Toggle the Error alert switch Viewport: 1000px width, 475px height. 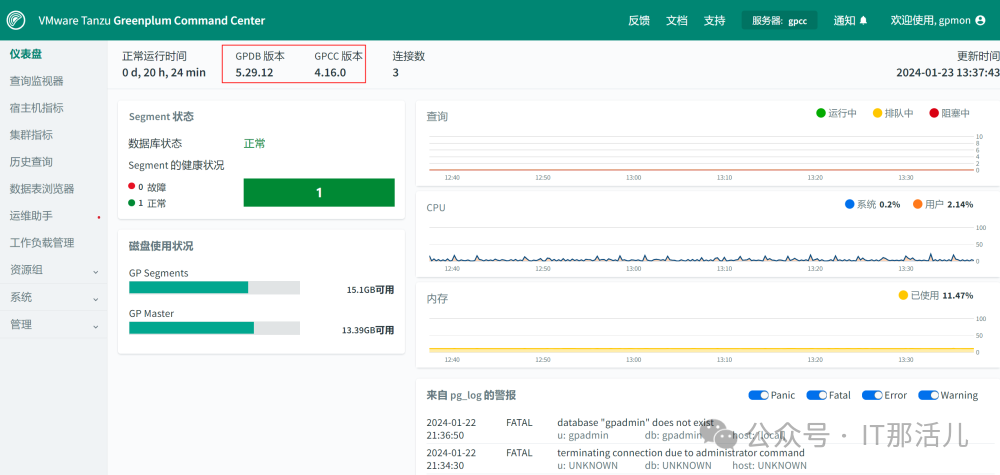[872, 395]
